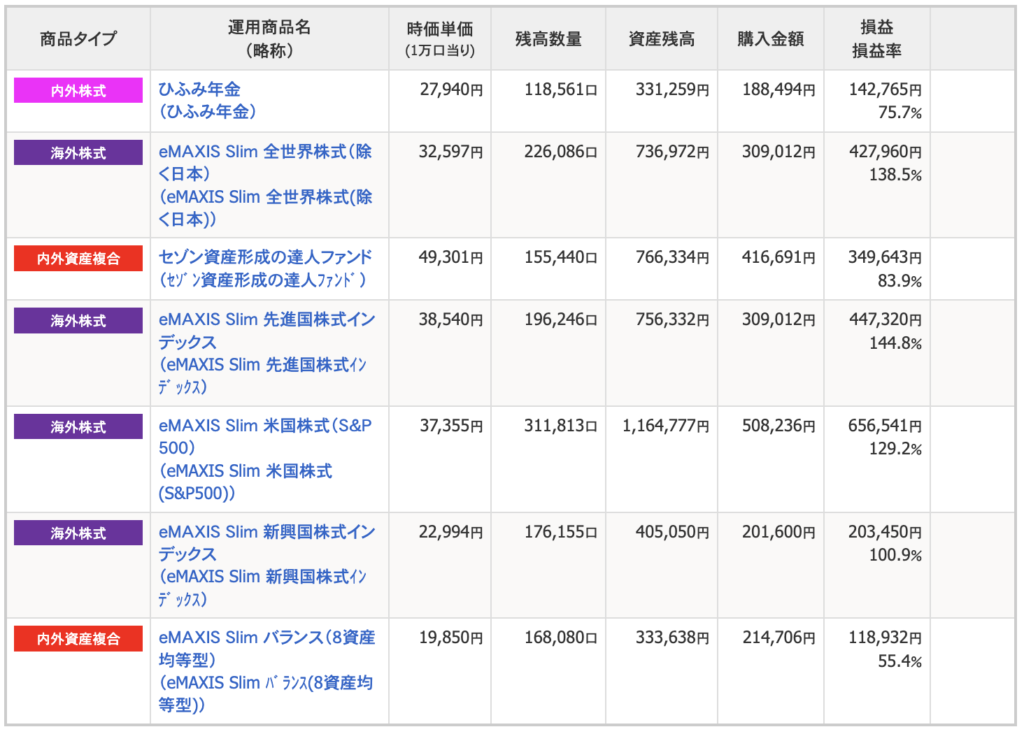Click the 1,164,777円 asset balance cell
This screenshot has height=734, width=1024.
pyautogui.click(x=665, y=426)
